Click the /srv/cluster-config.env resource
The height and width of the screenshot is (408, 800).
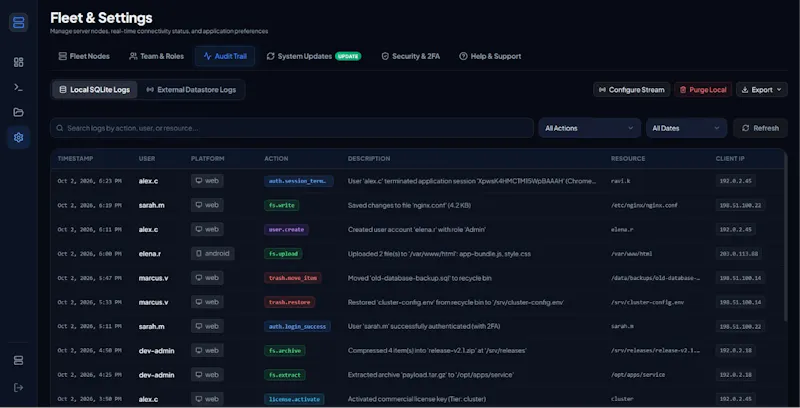pos(647,302)
